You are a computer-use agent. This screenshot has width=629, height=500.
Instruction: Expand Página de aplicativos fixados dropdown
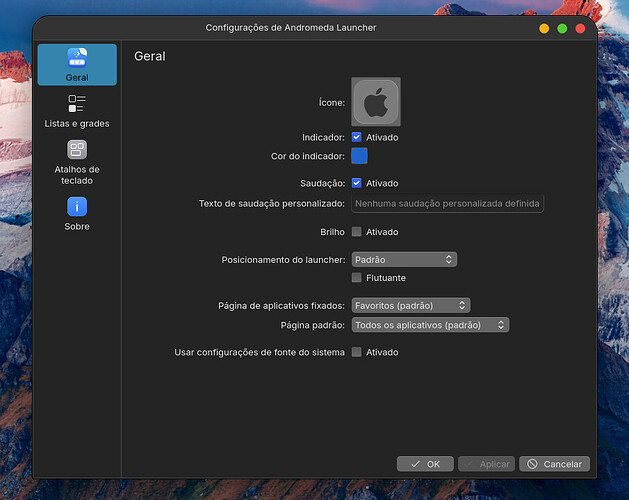411,305
